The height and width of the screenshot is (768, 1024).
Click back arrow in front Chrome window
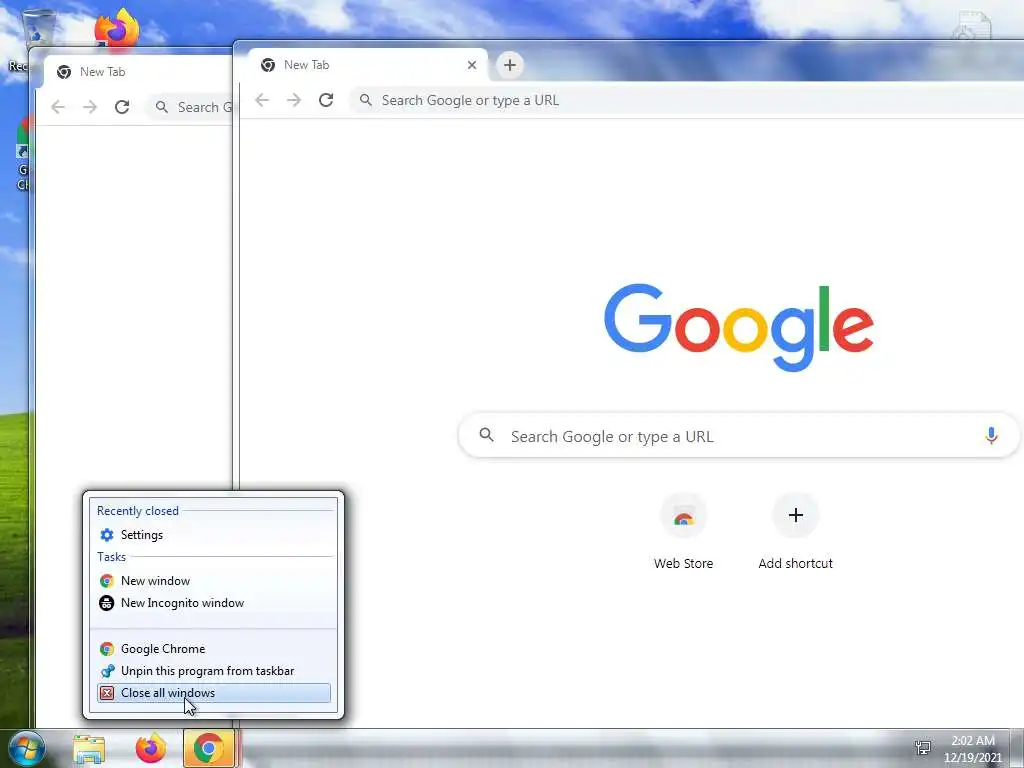[262, 100]
